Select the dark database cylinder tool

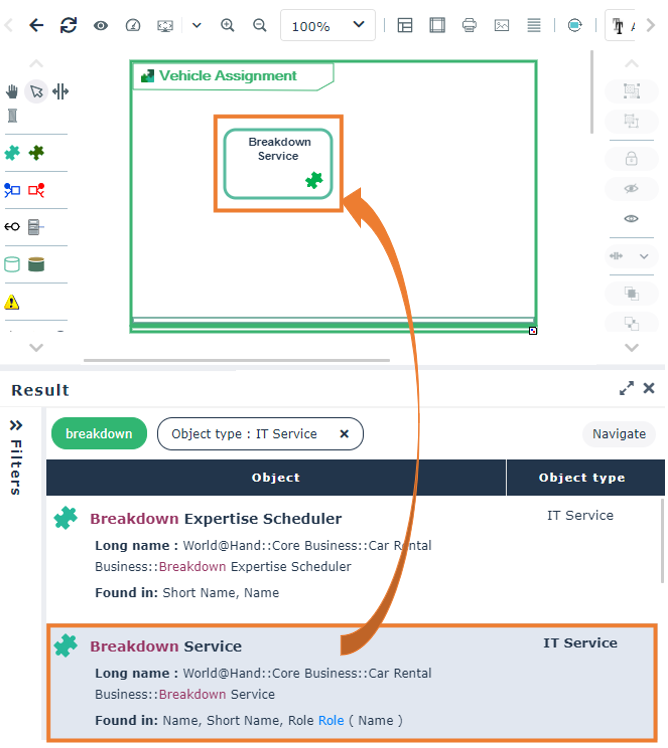click(36, 264)
